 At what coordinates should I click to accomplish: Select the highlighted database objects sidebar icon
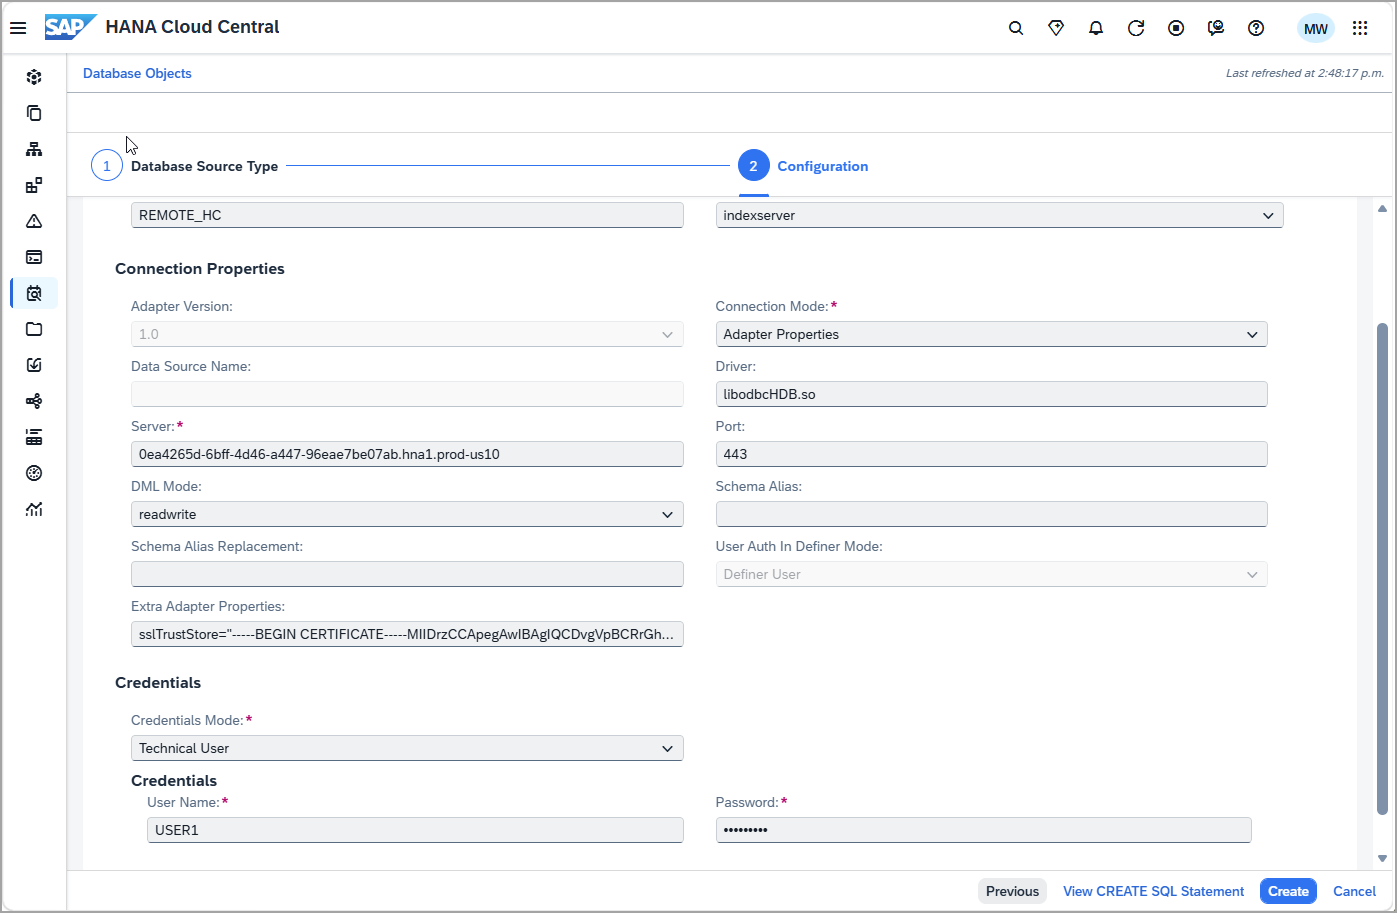coord(34,293)
